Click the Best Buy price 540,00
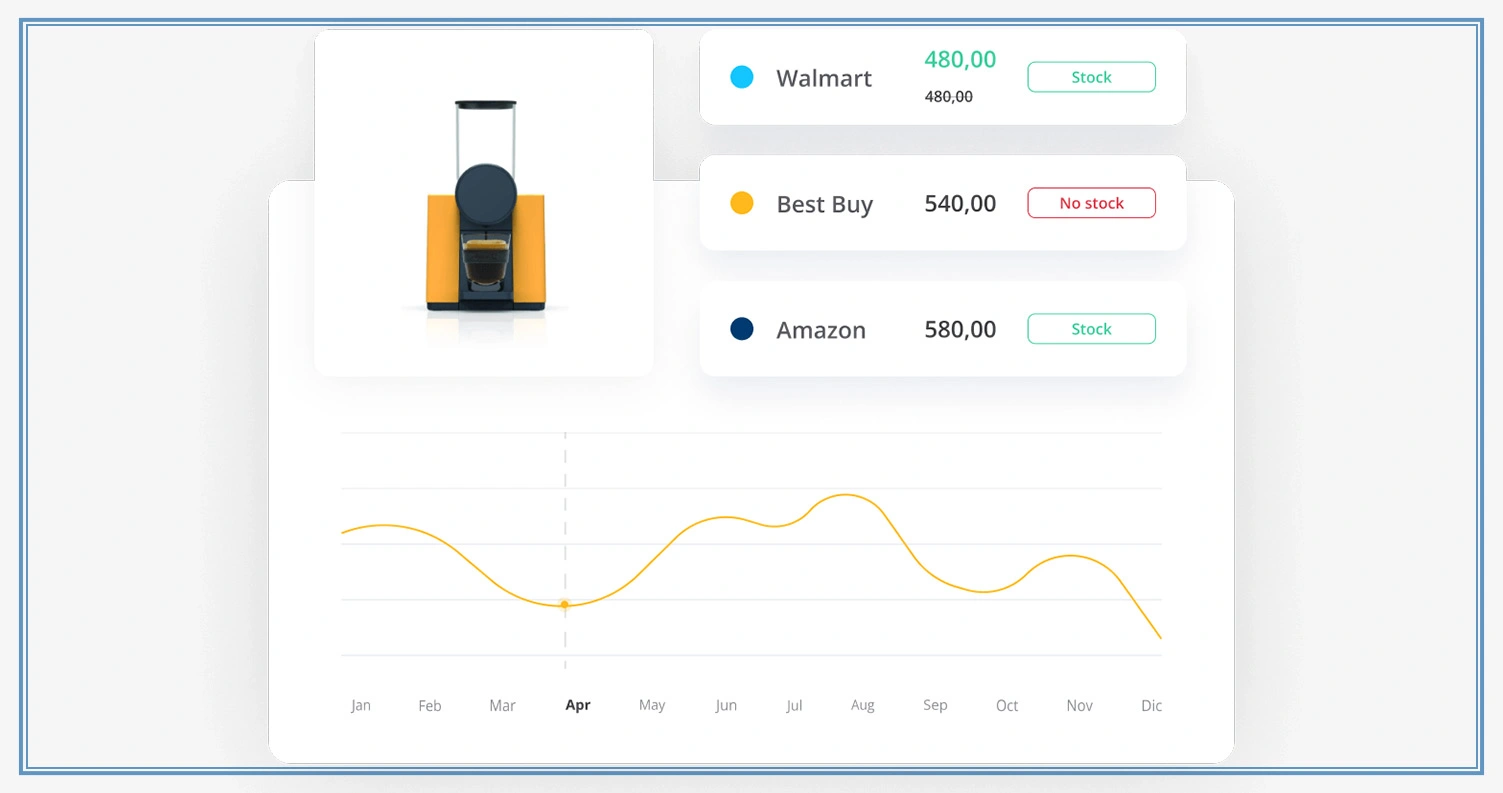The height and width of the screenshot is (793, 1503). click(959, 203)
